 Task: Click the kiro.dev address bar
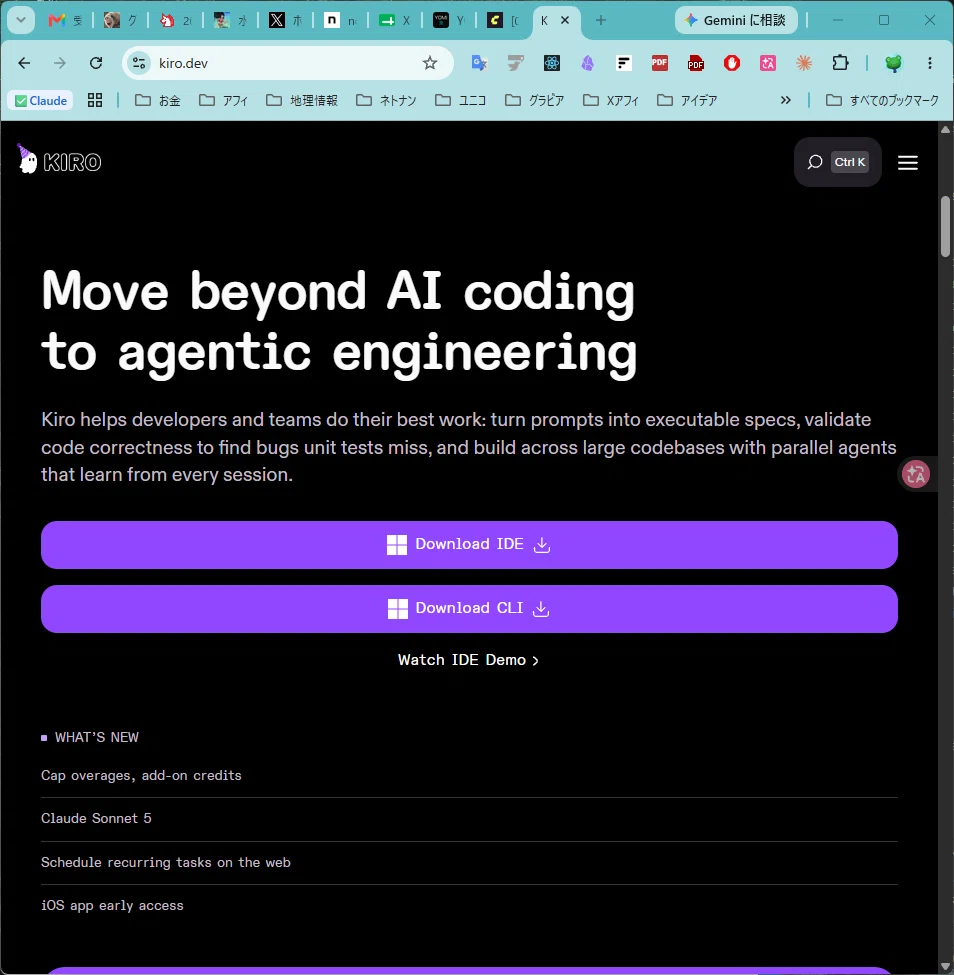287,63
